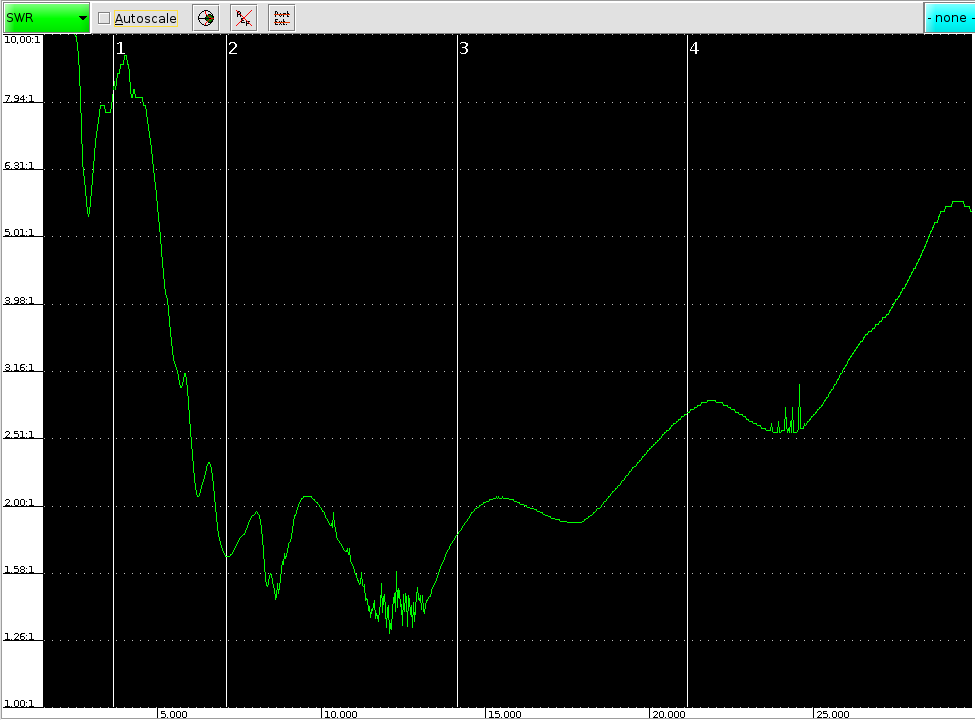Click the 2,00:1 SWR axis label
The width and height of the screenshot is (975, 720).
(21, 502)
